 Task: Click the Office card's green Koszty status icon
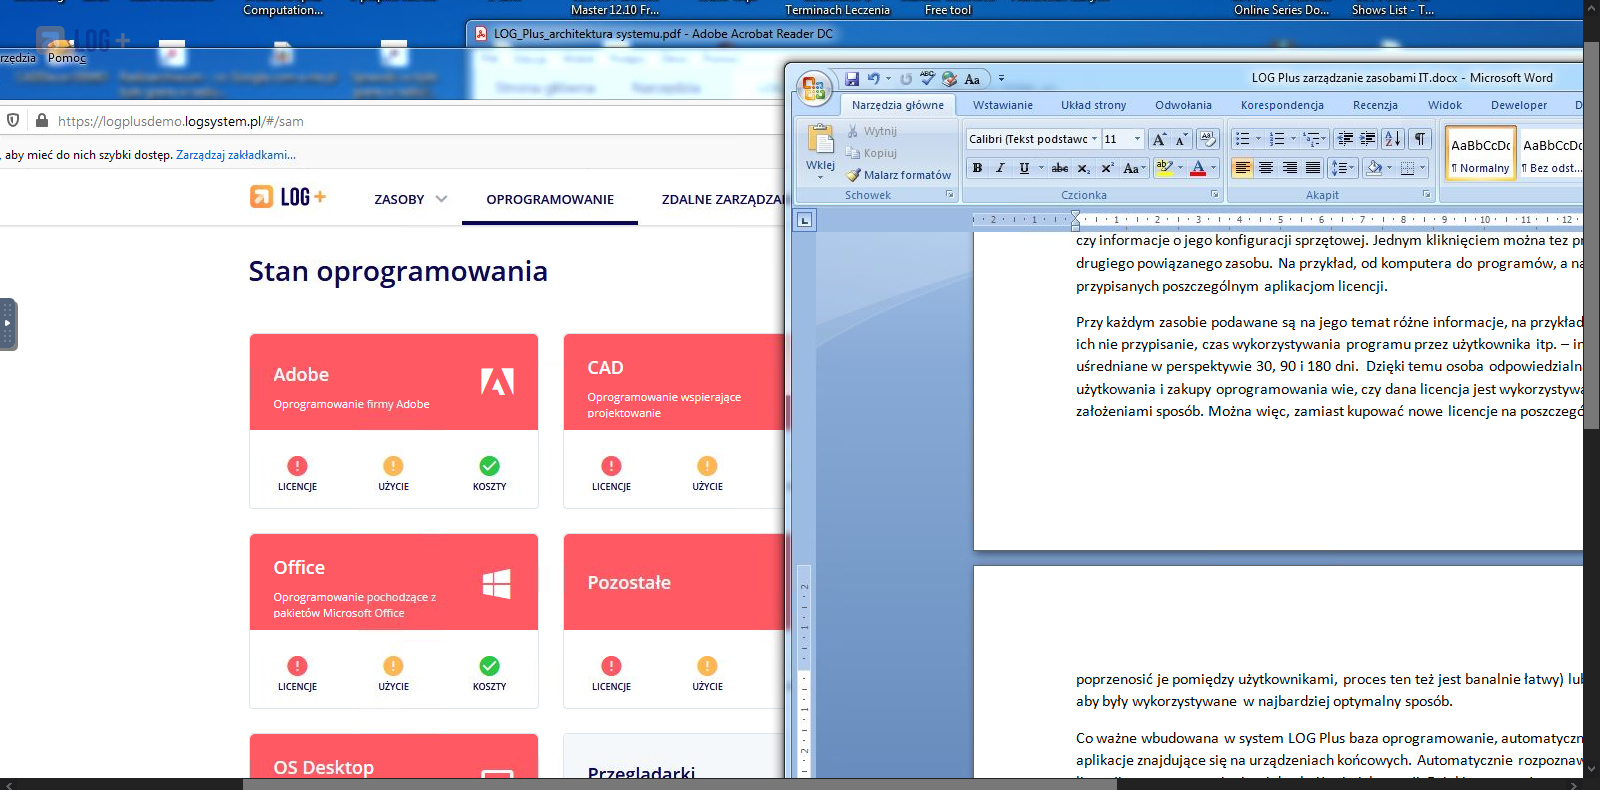coord(489,666)
